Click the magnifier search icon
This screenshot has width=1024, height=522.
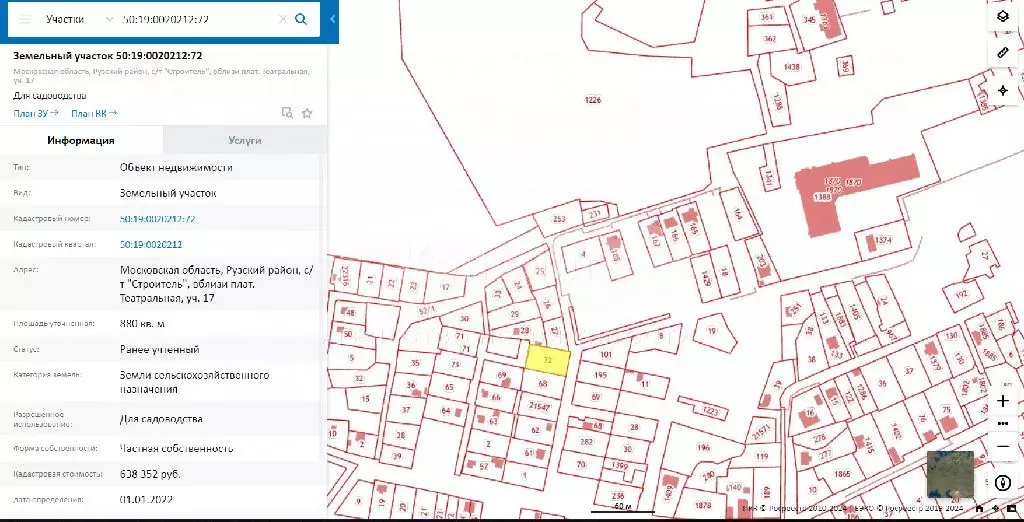301,19
